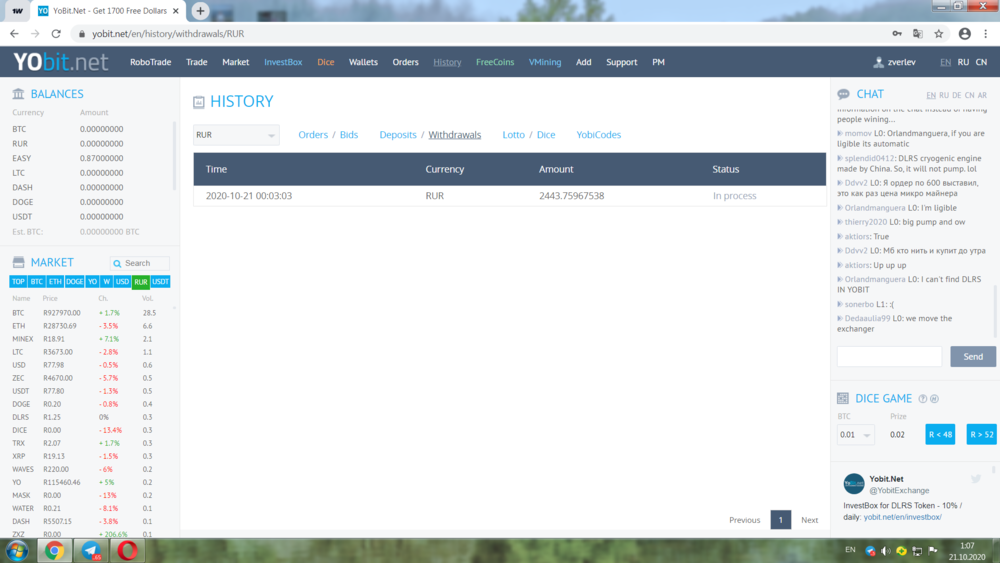Switch history view to YobiCodes
Screen dimensions: 1000x563
(598, 135)
